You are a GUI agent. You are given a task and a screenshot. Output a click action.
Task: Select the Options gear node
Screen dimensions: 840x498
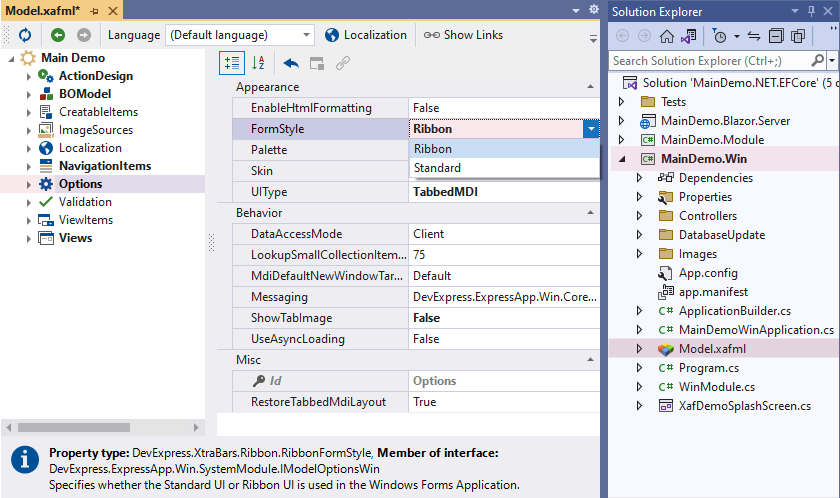coord(80,184)
